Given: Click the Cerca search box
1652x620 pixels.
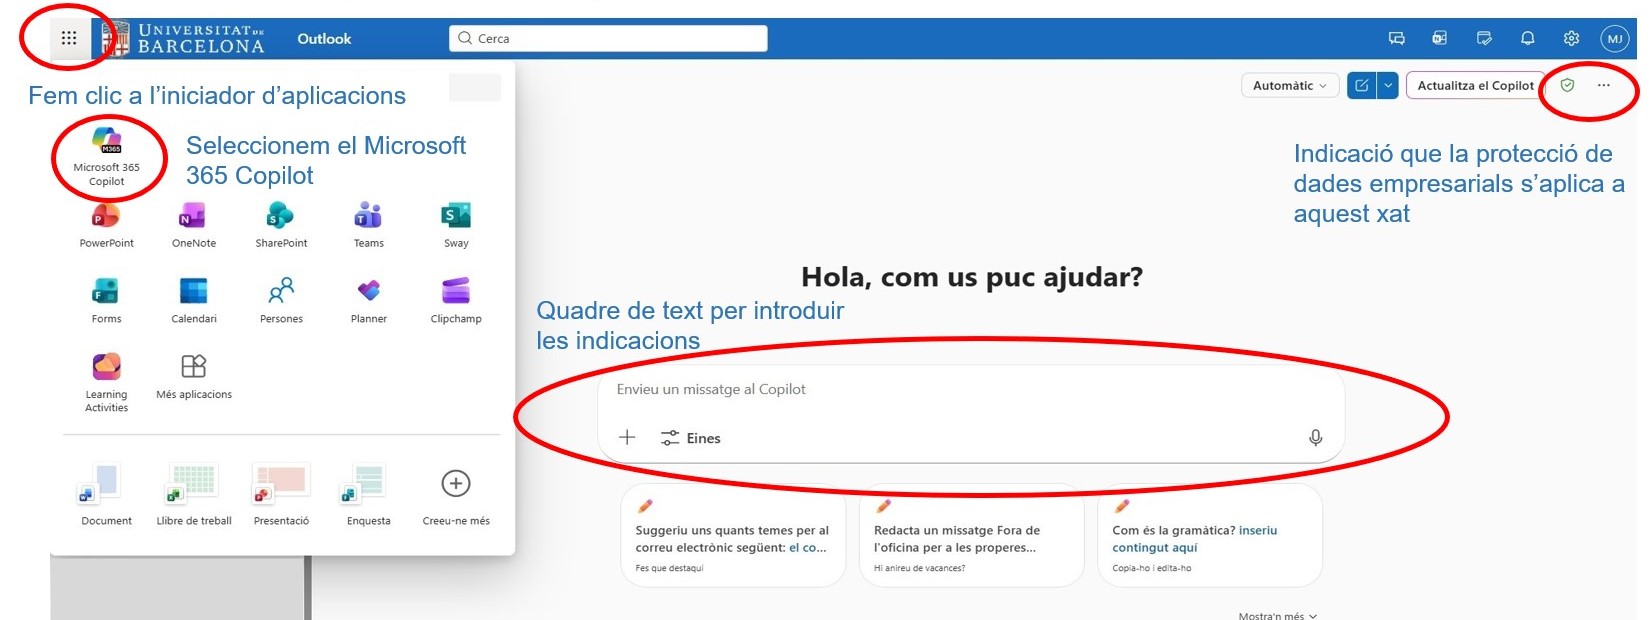Looking at the screenshot, I should (608, 38).
